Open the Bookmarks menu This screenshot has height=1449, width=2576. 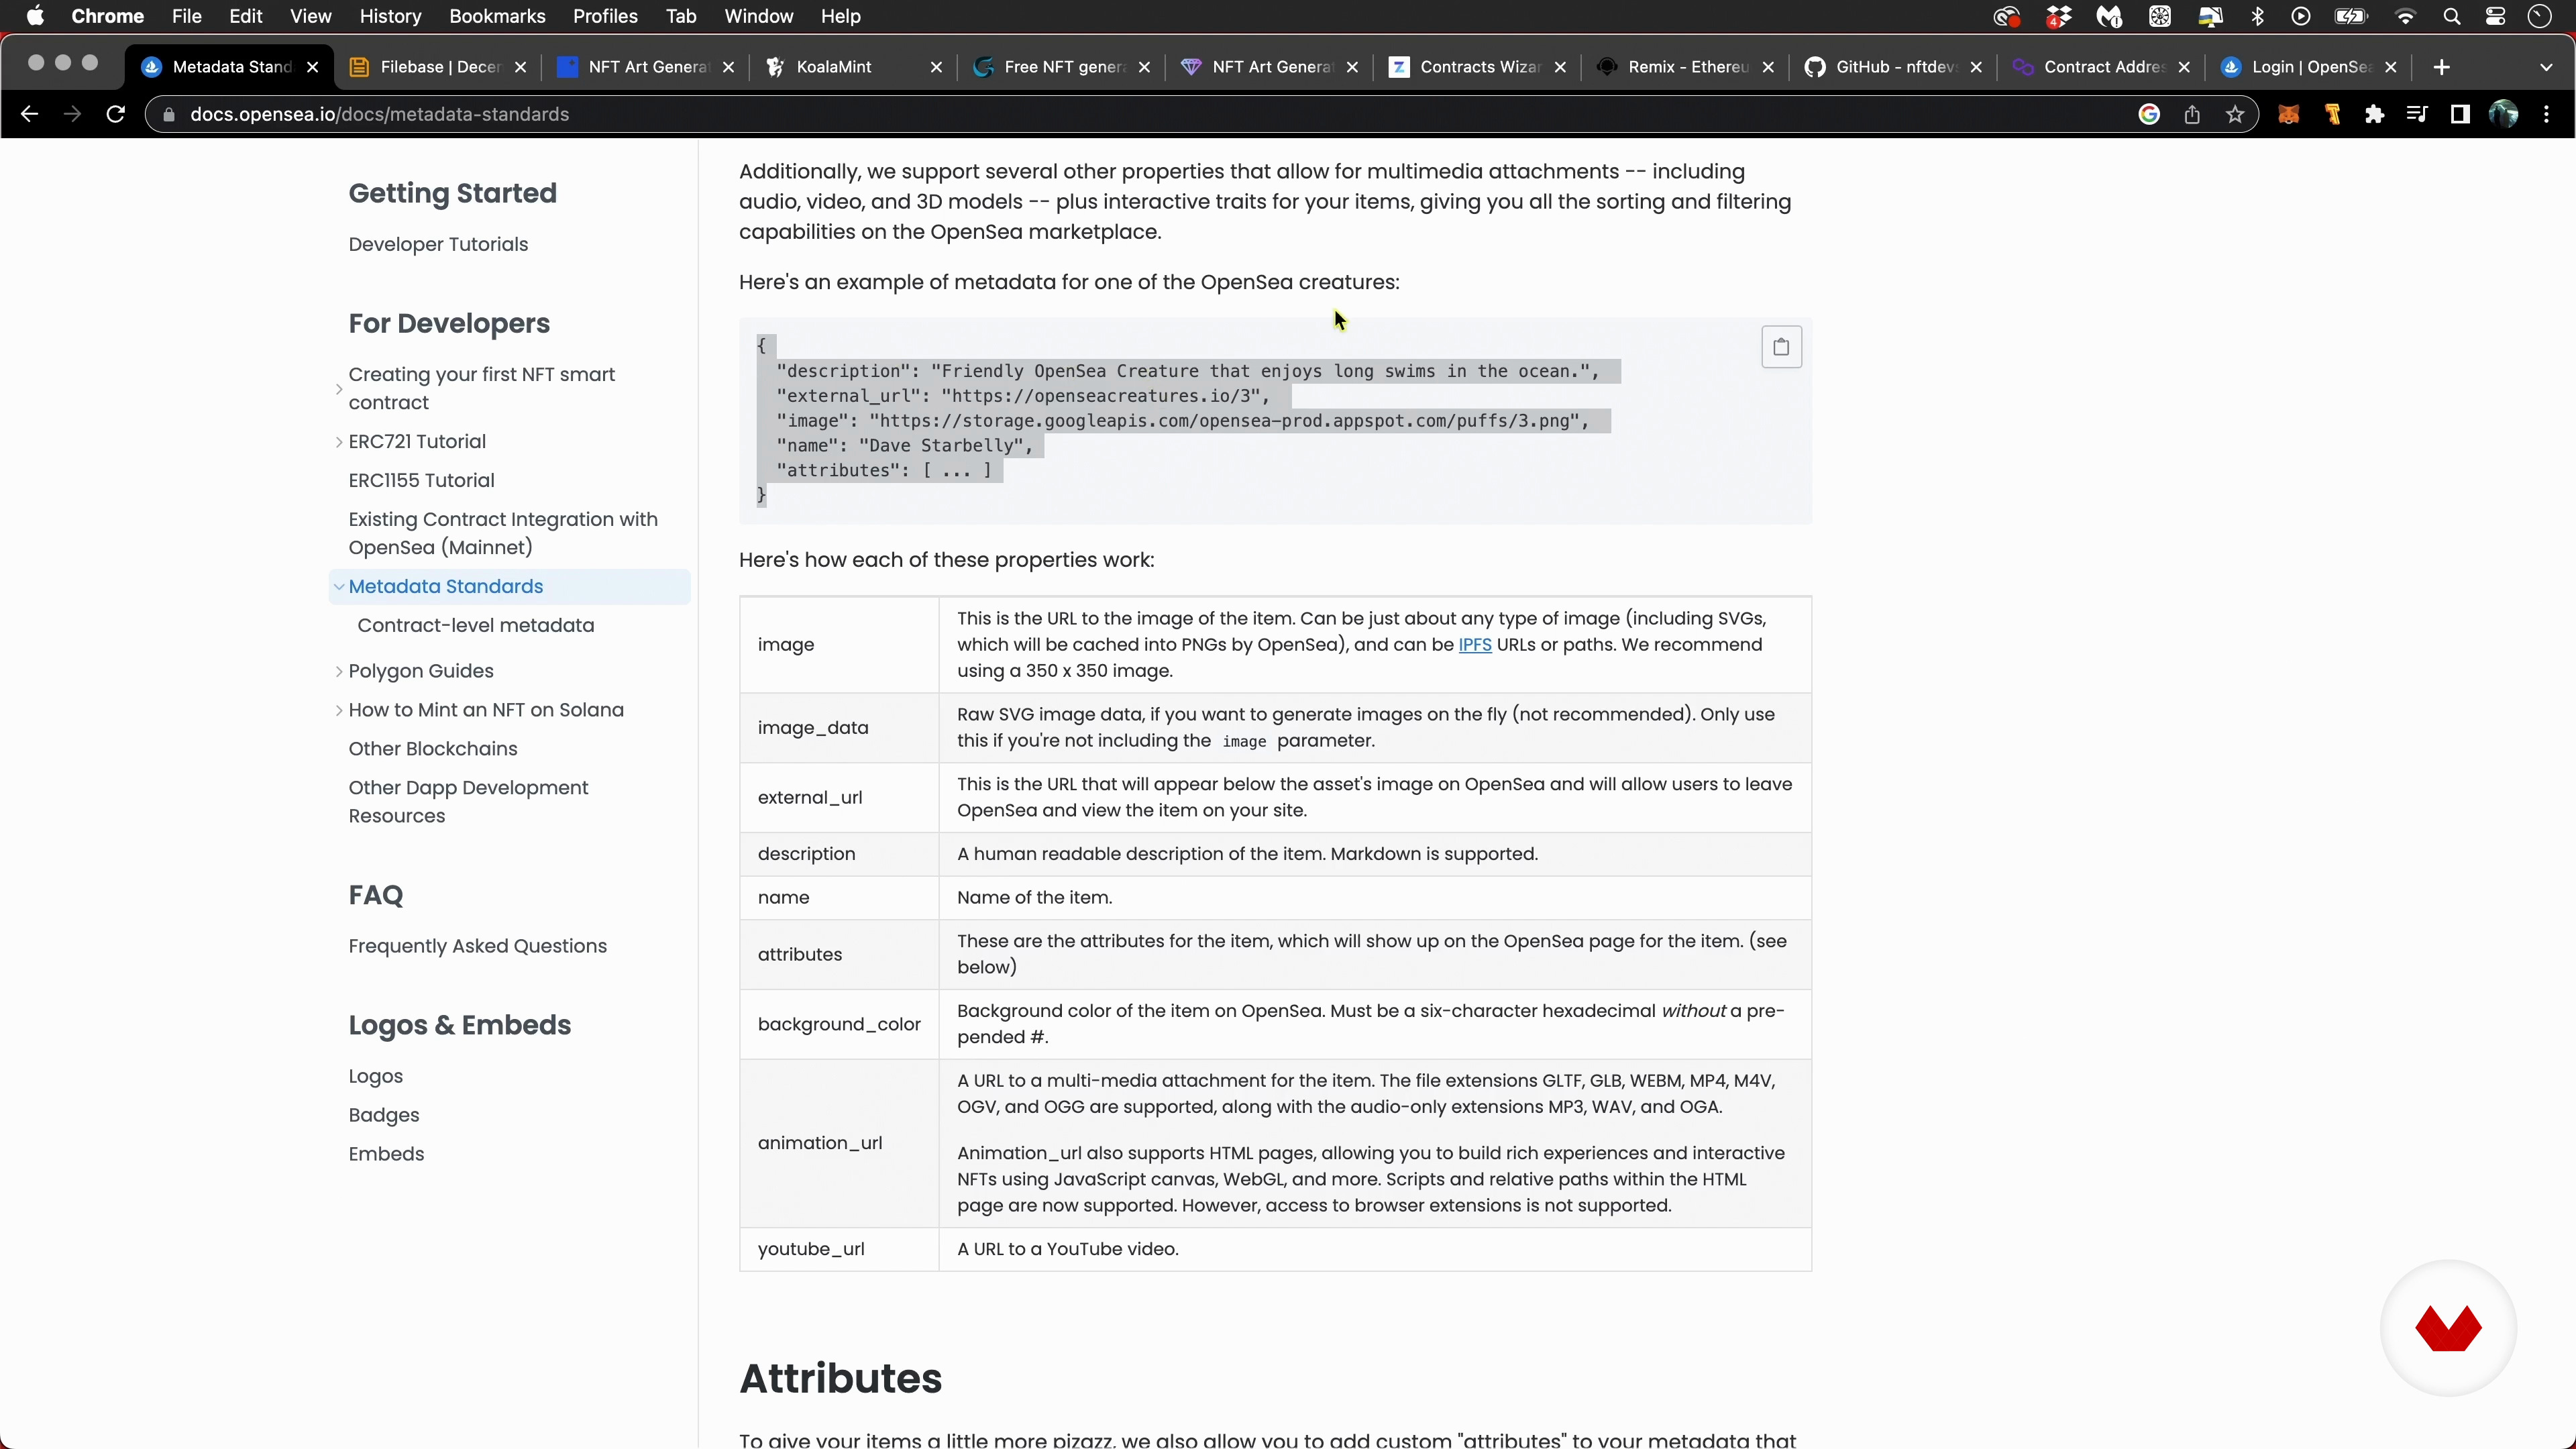[x=497, y=16]
